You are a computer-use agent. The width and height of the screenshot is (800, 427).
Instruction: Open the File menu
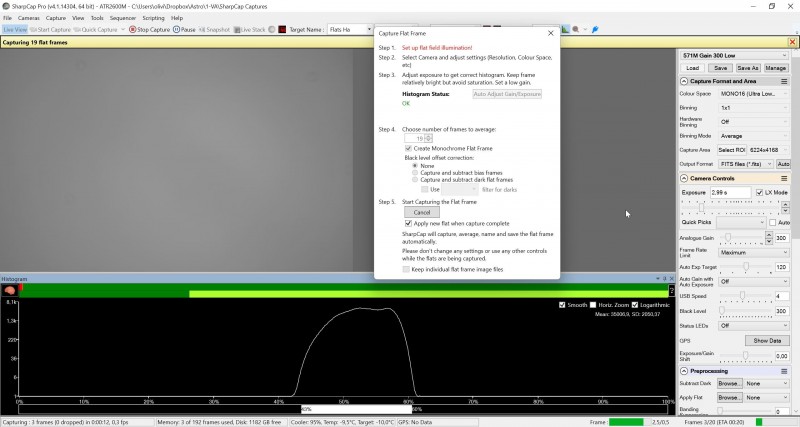[7, 18]
